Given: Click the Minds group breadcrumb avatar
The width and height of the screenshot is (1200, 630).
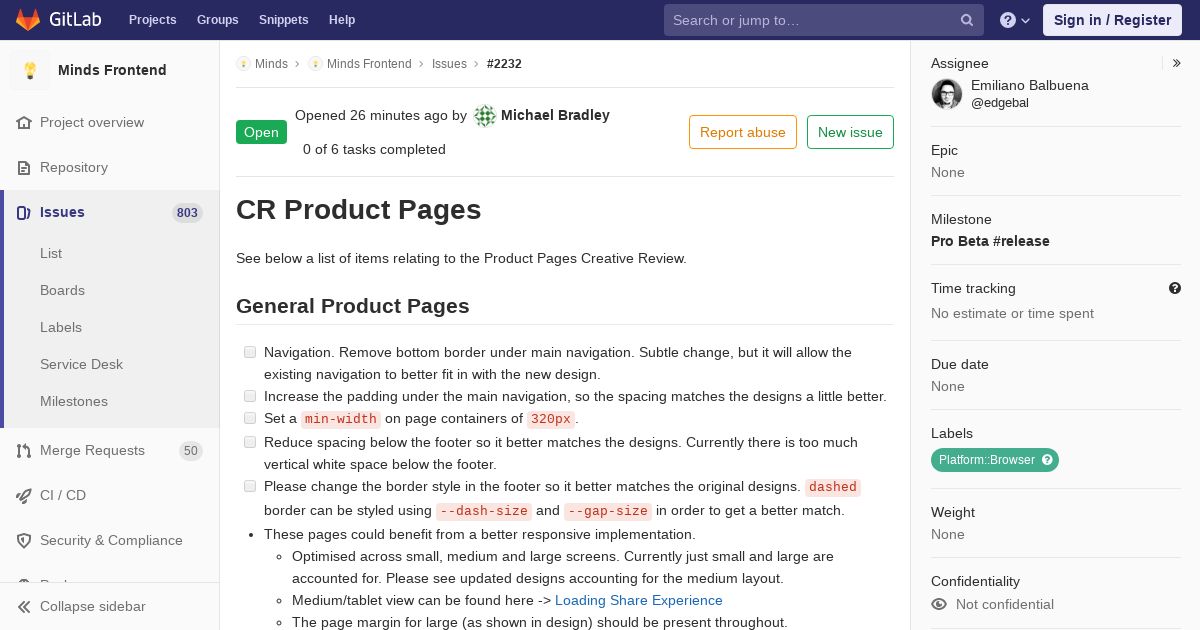Looking at the screenshot, I should pos(243,63).
